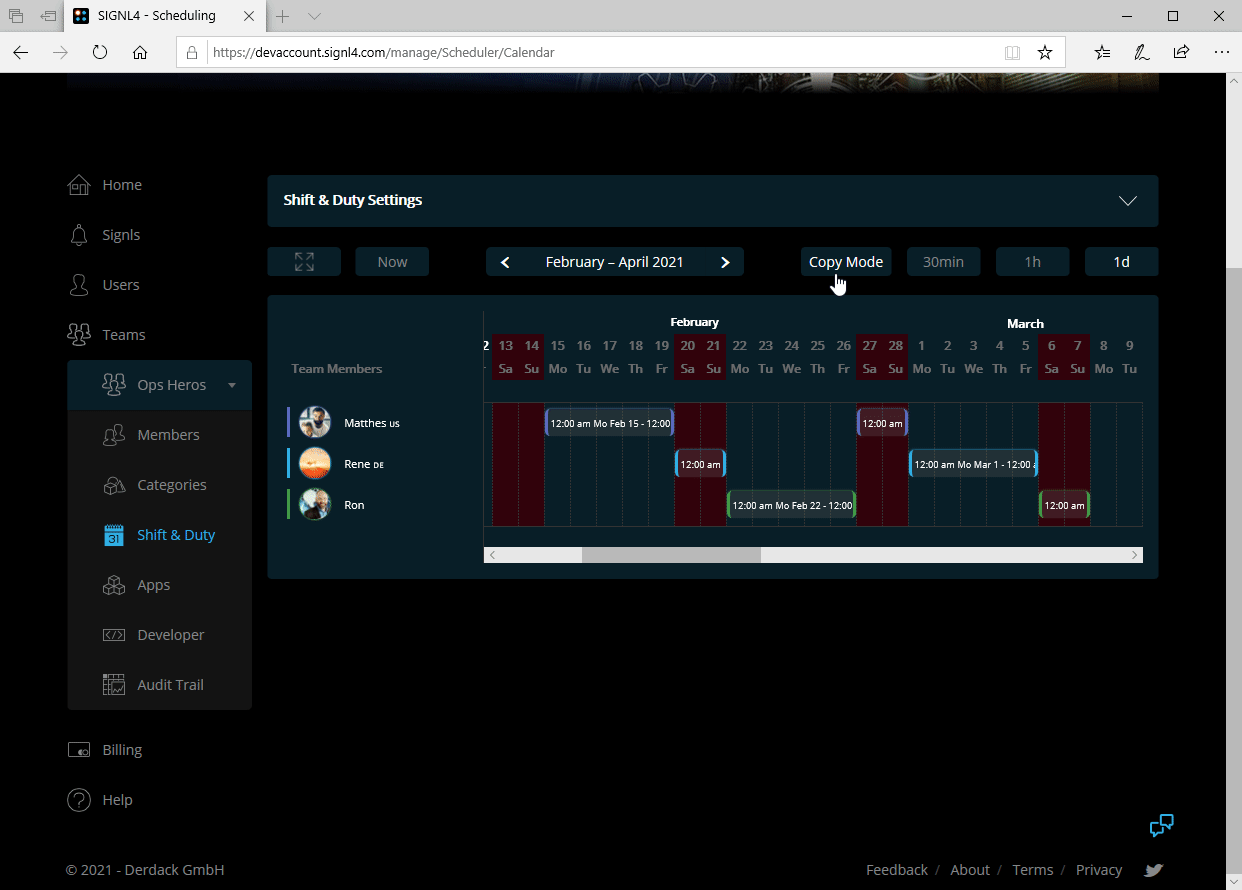
Task: Click the browser Home button
Action: [x=140, y=52]
